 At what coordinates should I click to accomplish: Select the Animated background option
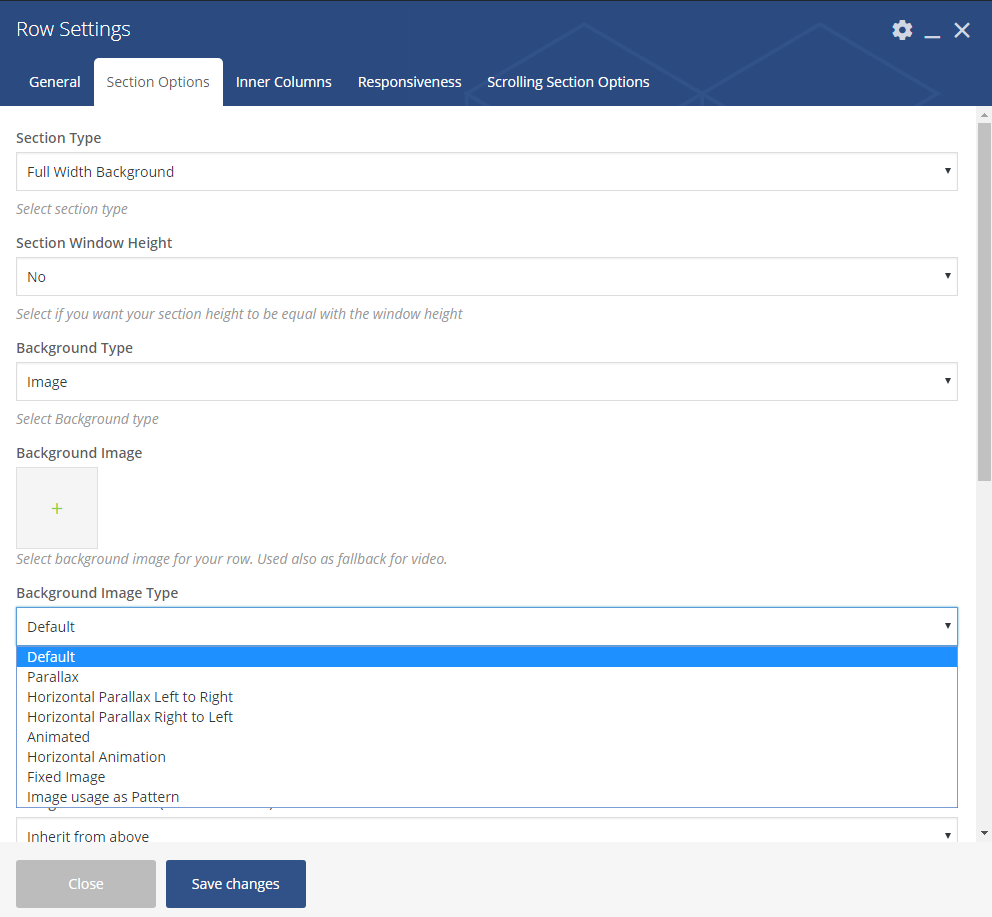pos(58,737)
